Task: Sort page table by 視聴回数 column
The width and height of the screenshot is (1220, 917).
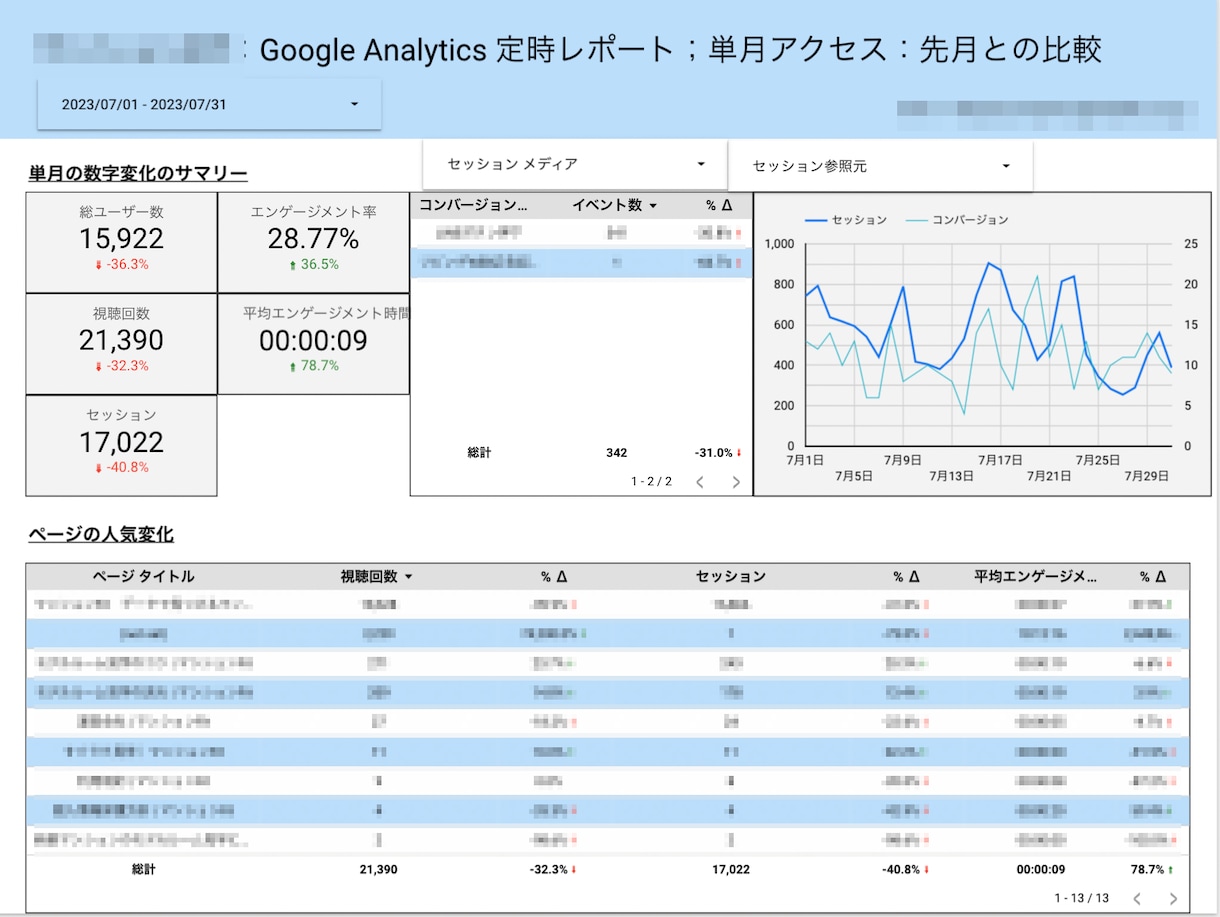Action: coord(376,576)
